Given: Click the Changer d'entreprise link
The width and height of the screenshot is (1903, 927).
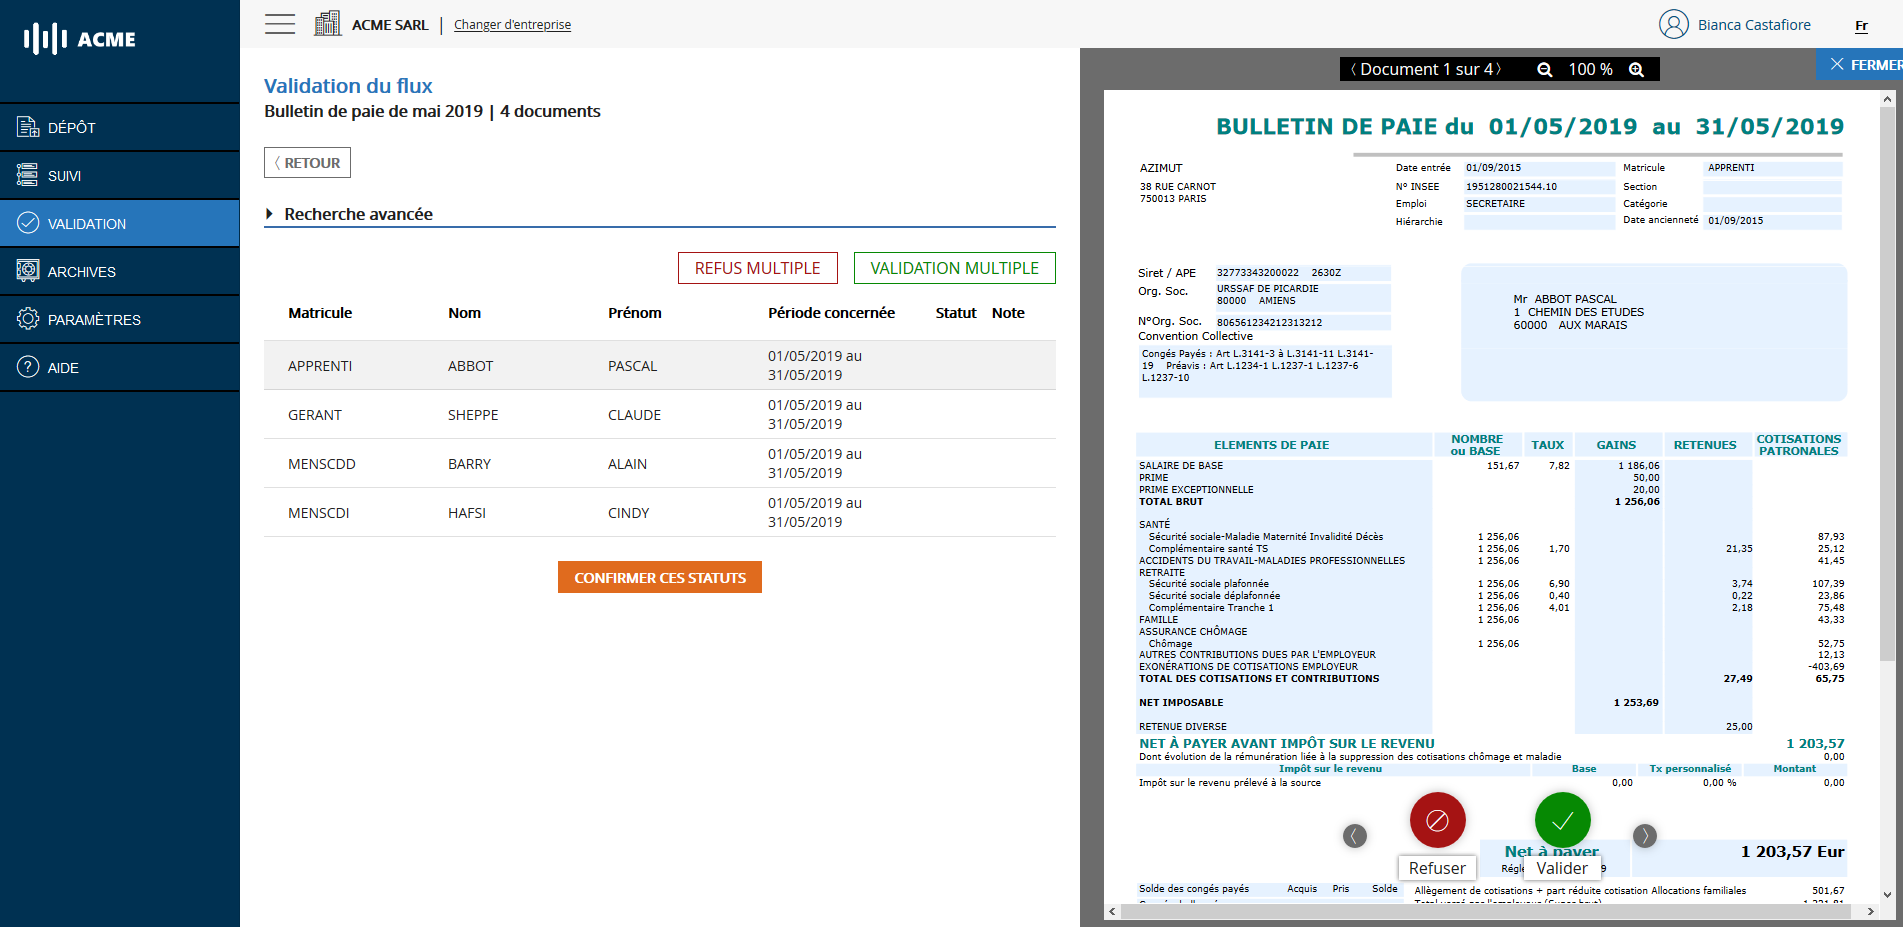Looking at the screenshot, I should 512,24.
